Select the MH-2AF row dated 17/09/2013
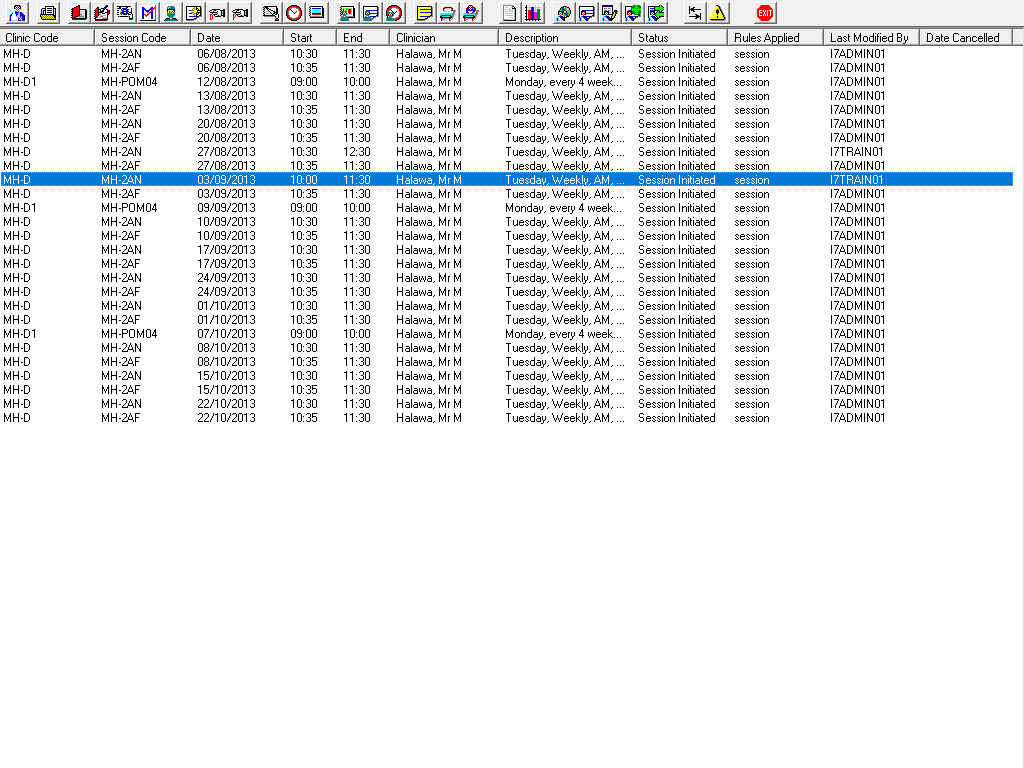 click(507, 264)
